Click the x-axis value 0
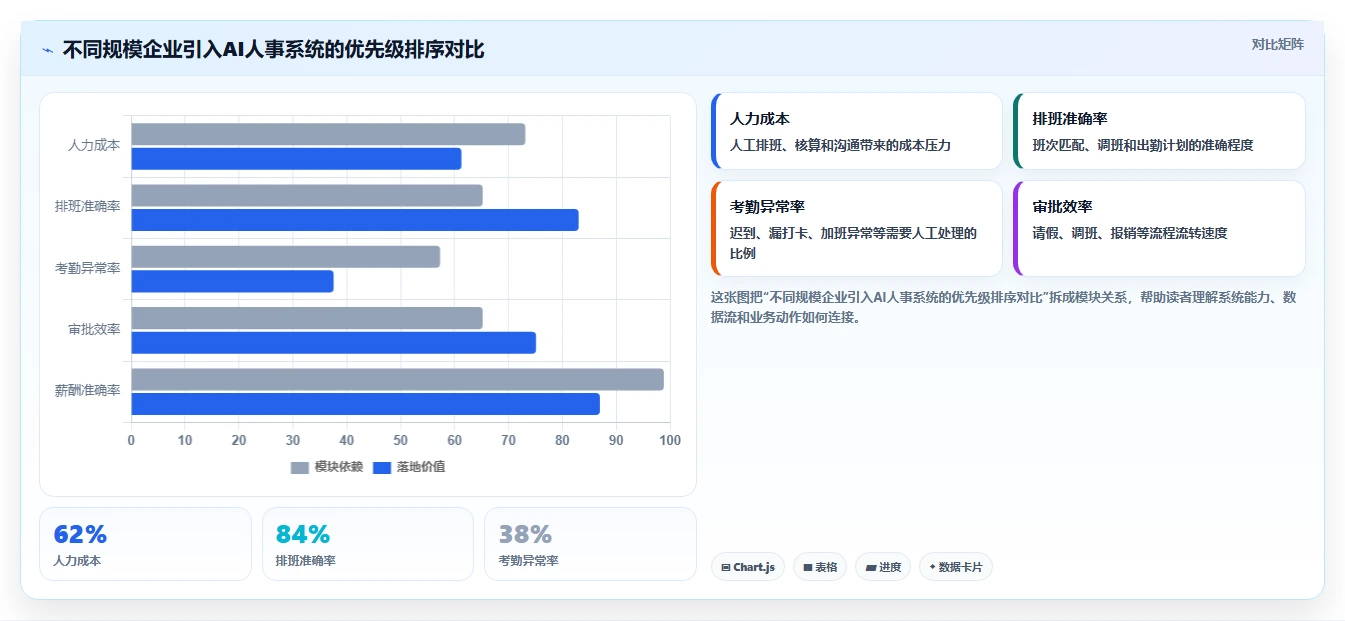 (x=131, y=440)
